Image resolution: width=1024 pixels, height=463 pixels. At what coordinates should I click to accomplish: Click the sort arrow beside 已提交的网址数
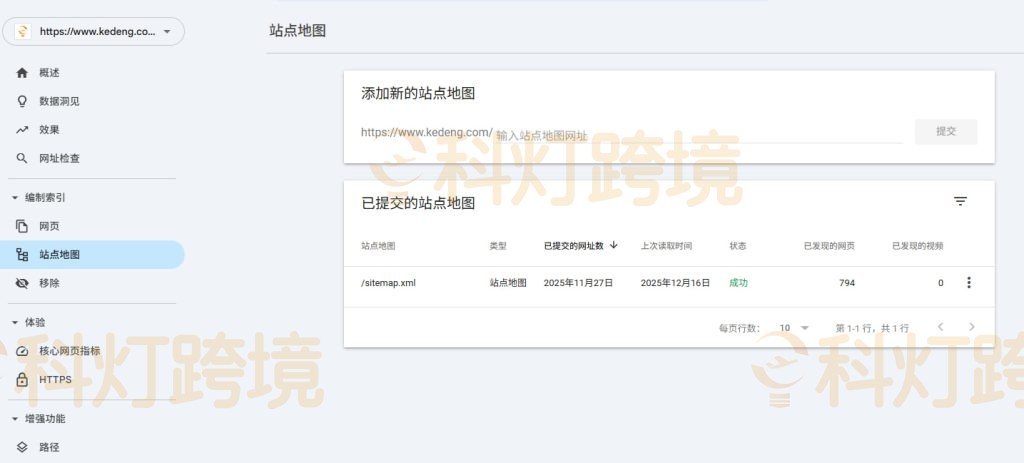pyautogui.click(x=613, y=245)
